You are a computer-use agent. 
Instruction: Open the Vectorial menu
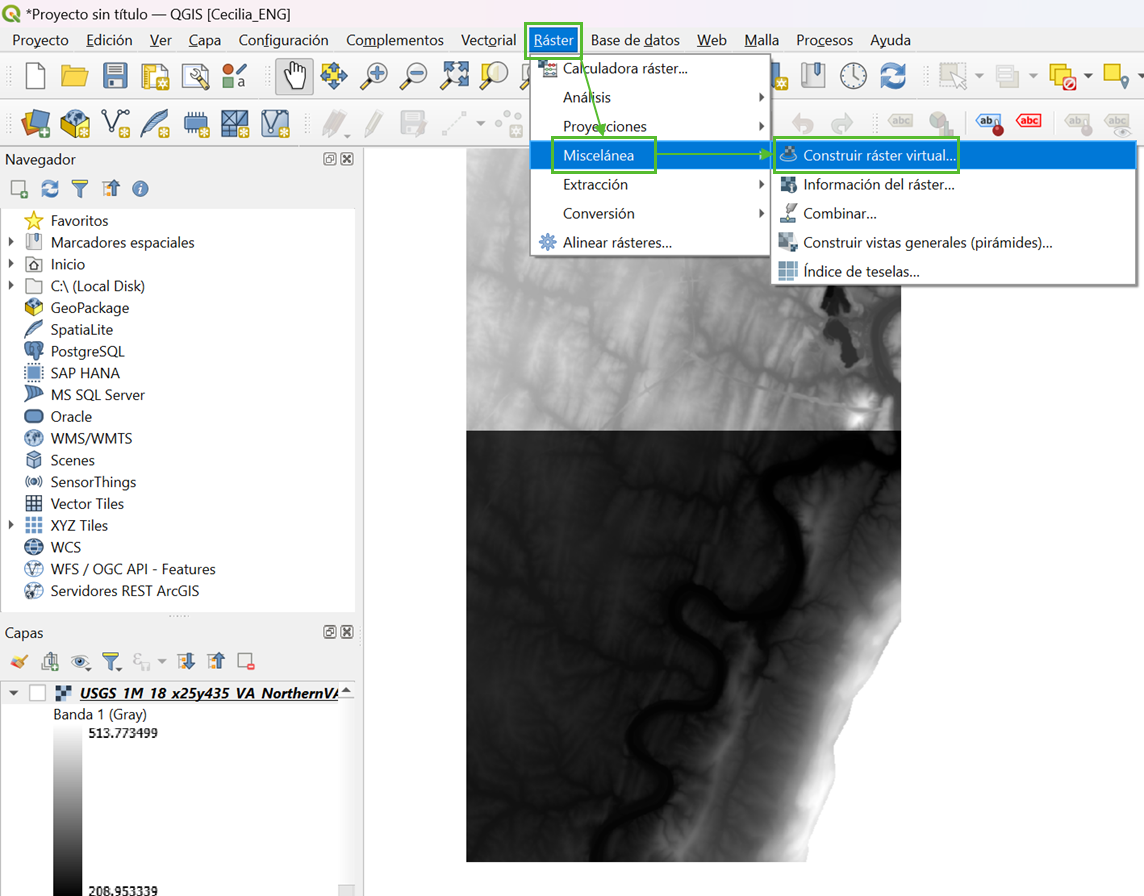pos(488,40)
